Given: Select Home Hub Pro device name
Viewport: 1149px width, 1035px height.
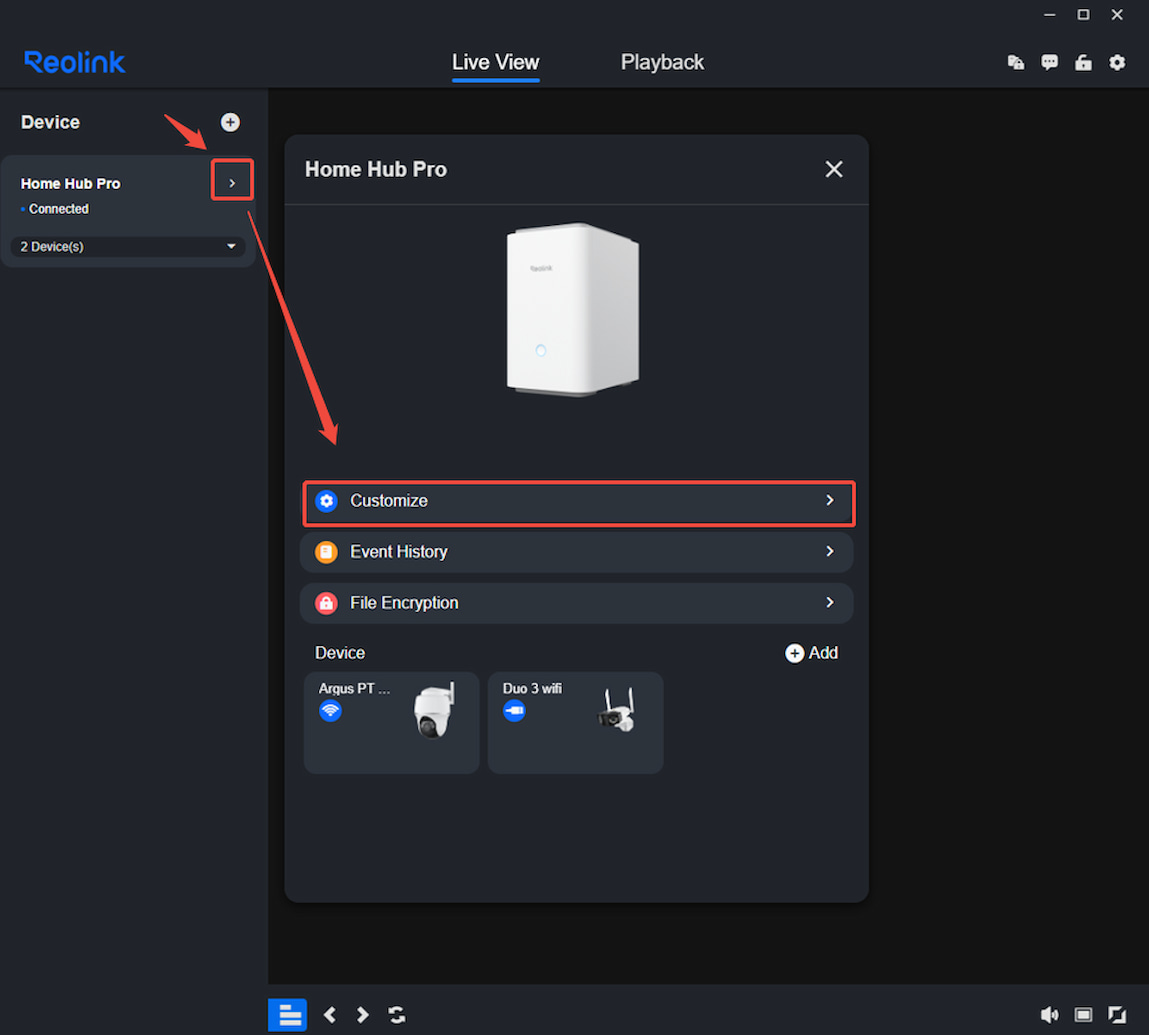Looking at the screenshot, I should coord(70,183).
